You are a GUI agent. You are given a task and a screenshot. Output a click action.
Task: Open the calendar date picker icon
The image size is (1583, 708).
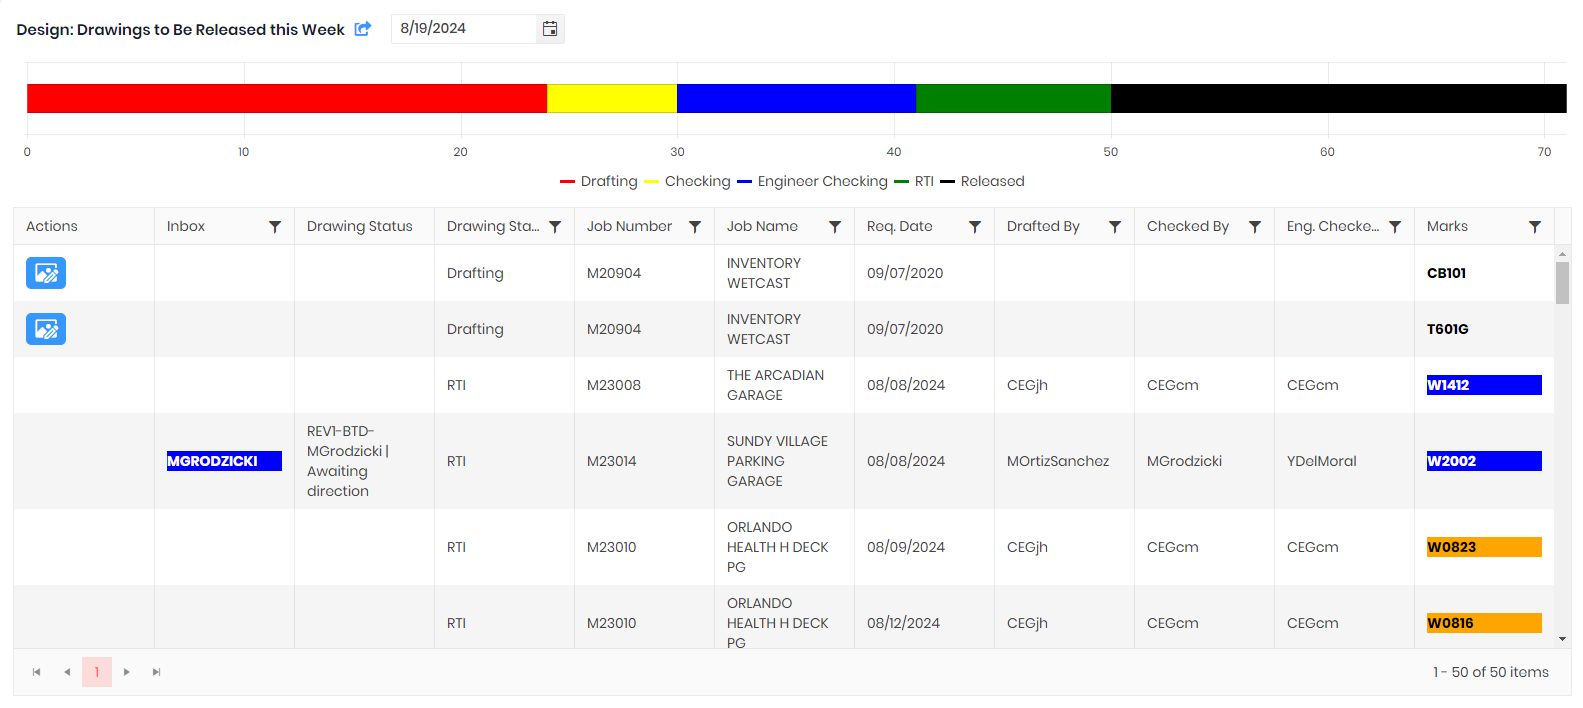click(x=550, y=29)
